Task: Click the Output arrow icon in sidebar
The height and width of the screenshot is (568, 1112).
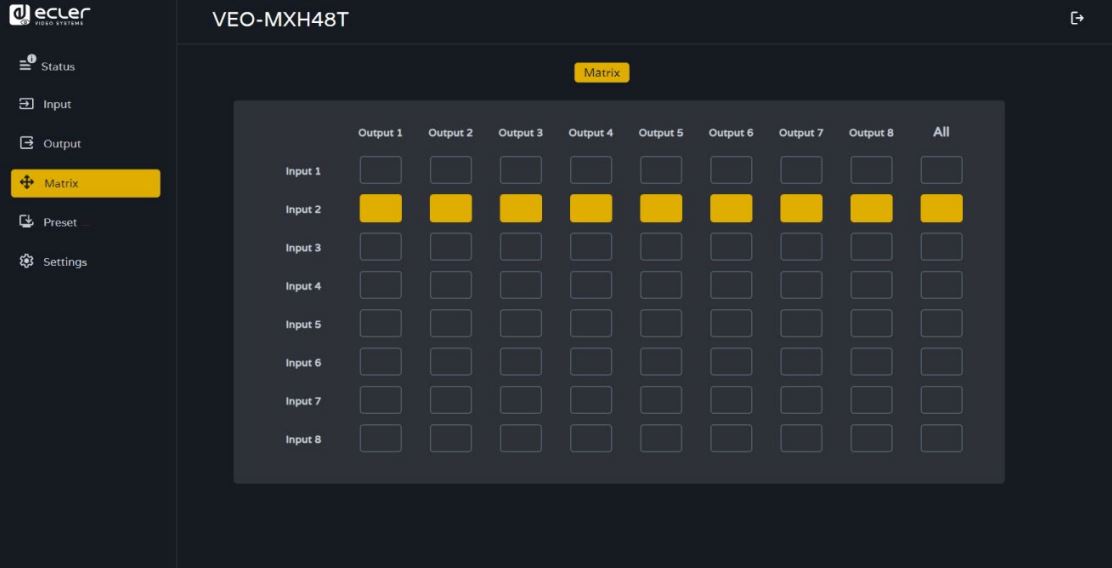Action: (x=26, y=143)
